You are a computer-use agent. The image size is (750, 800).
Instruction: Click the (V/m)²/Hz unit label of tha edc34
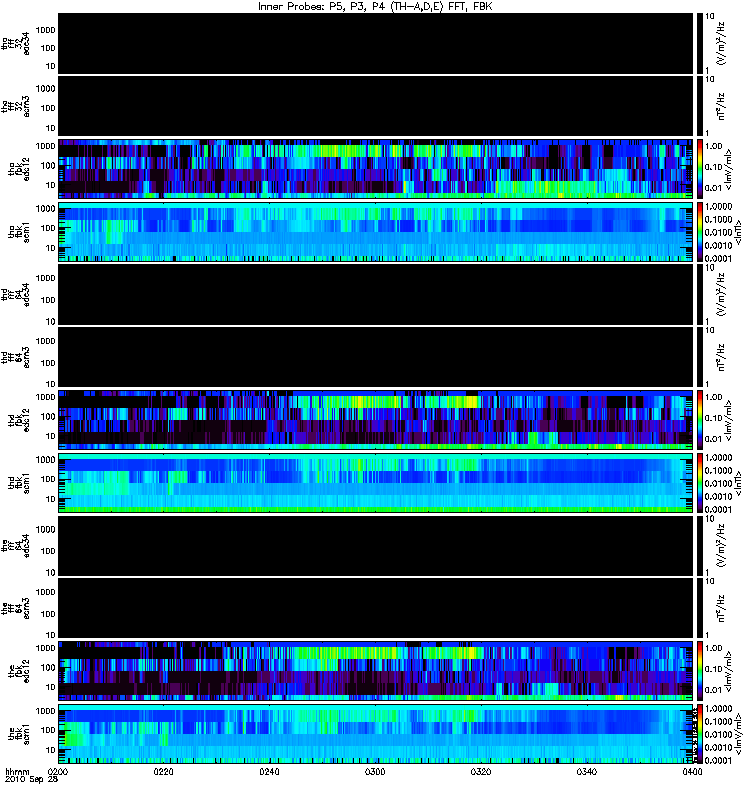pos(721,43)
